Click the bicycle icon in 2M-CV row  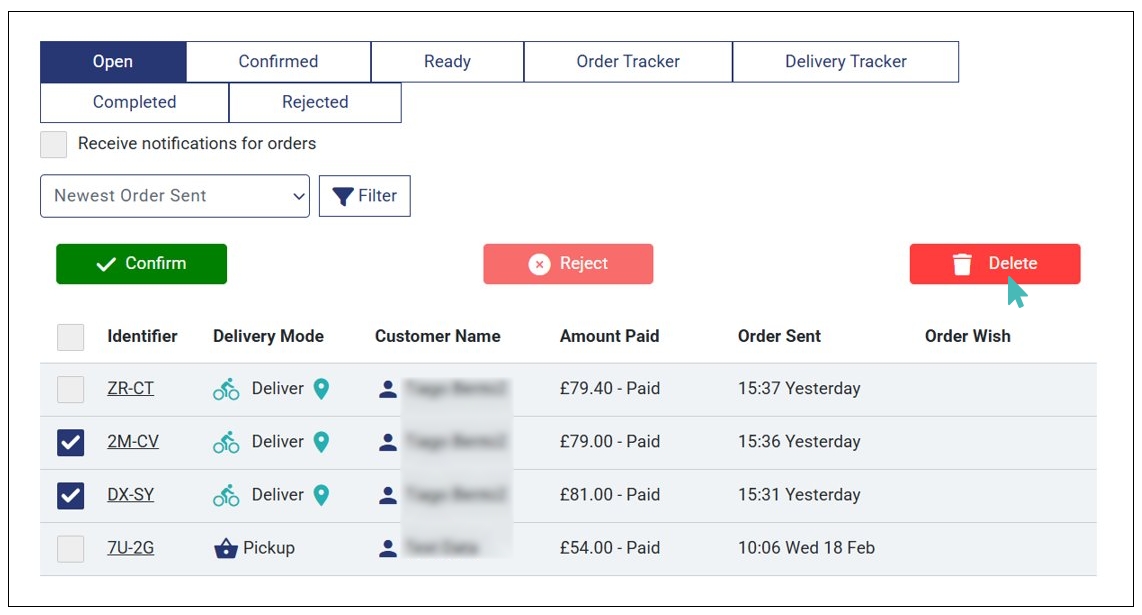(x=226, y=442)
